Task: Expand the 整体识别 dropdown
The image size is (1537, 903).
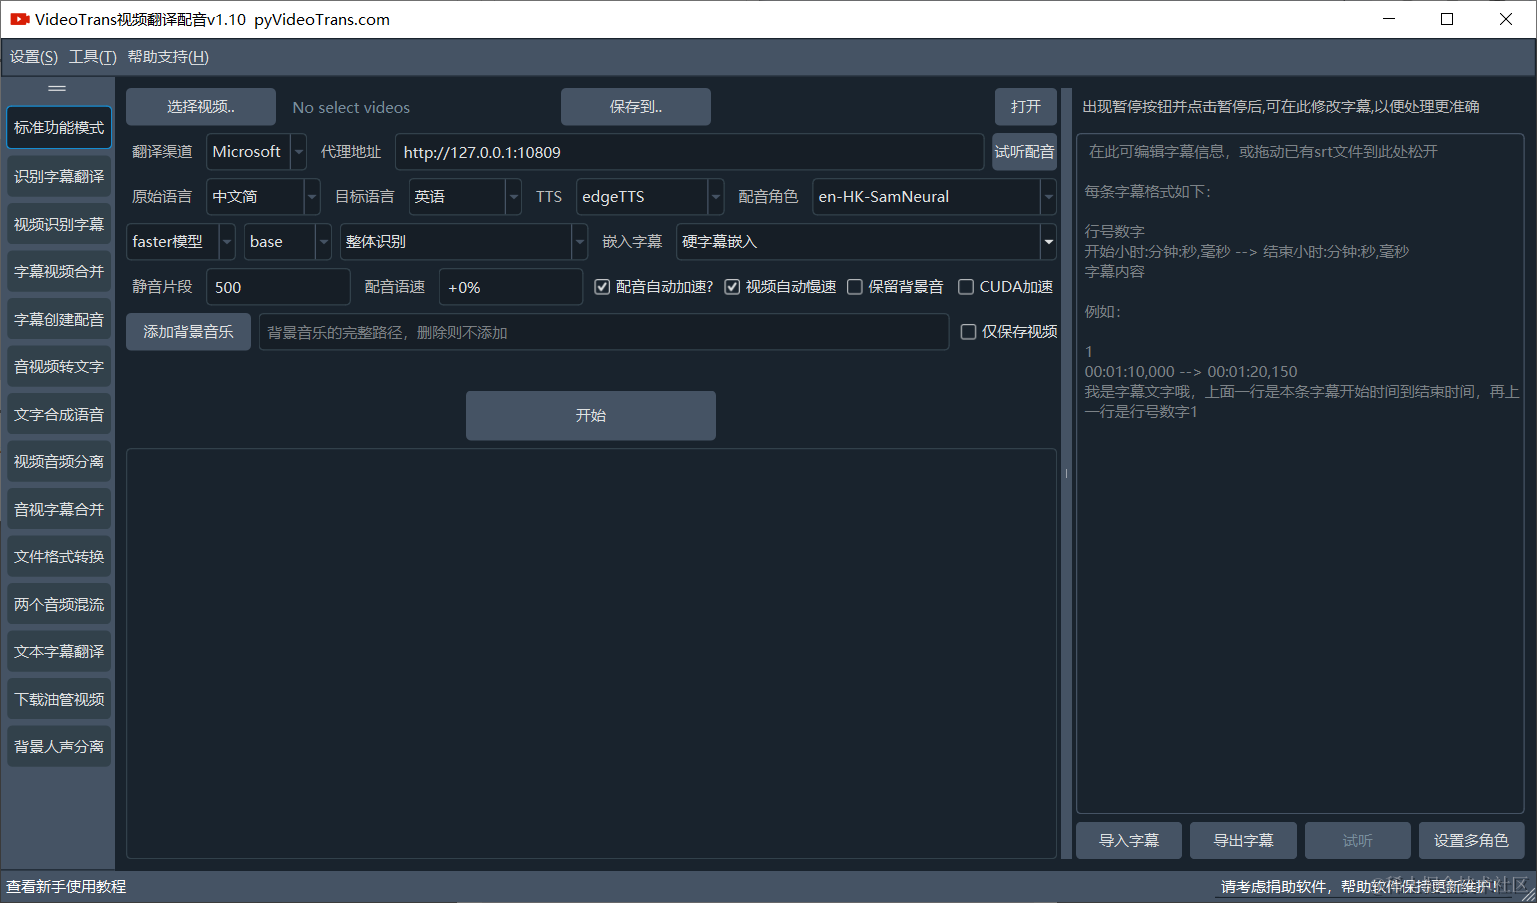Action: pos(464,242)
